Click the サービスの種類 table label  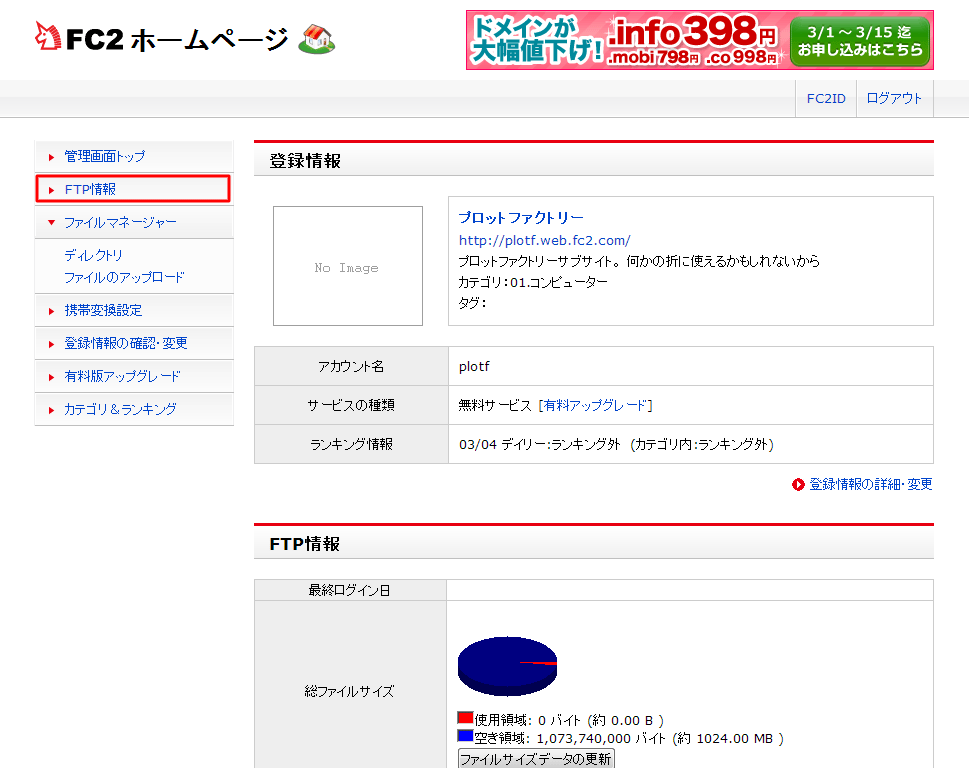coord(351,405)
